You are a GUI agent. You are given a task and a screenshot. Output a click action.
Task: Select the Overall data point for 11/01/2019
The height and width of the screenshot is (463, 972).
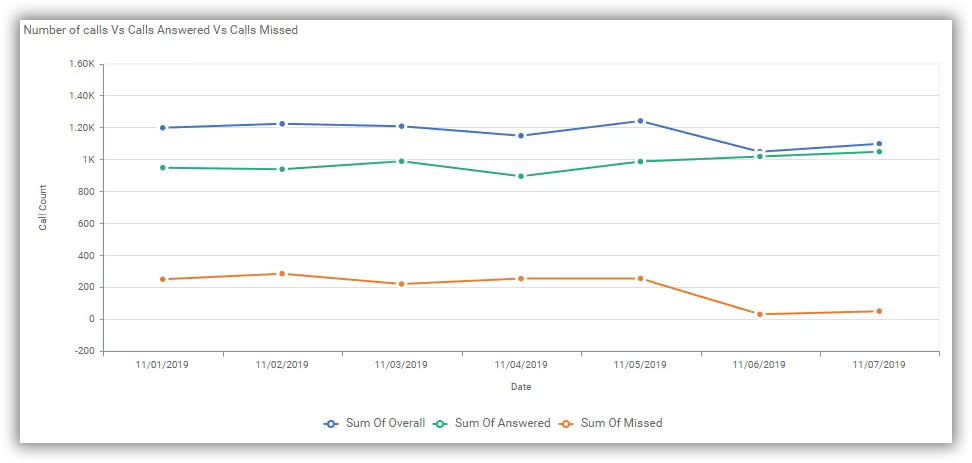pos(162,128)
